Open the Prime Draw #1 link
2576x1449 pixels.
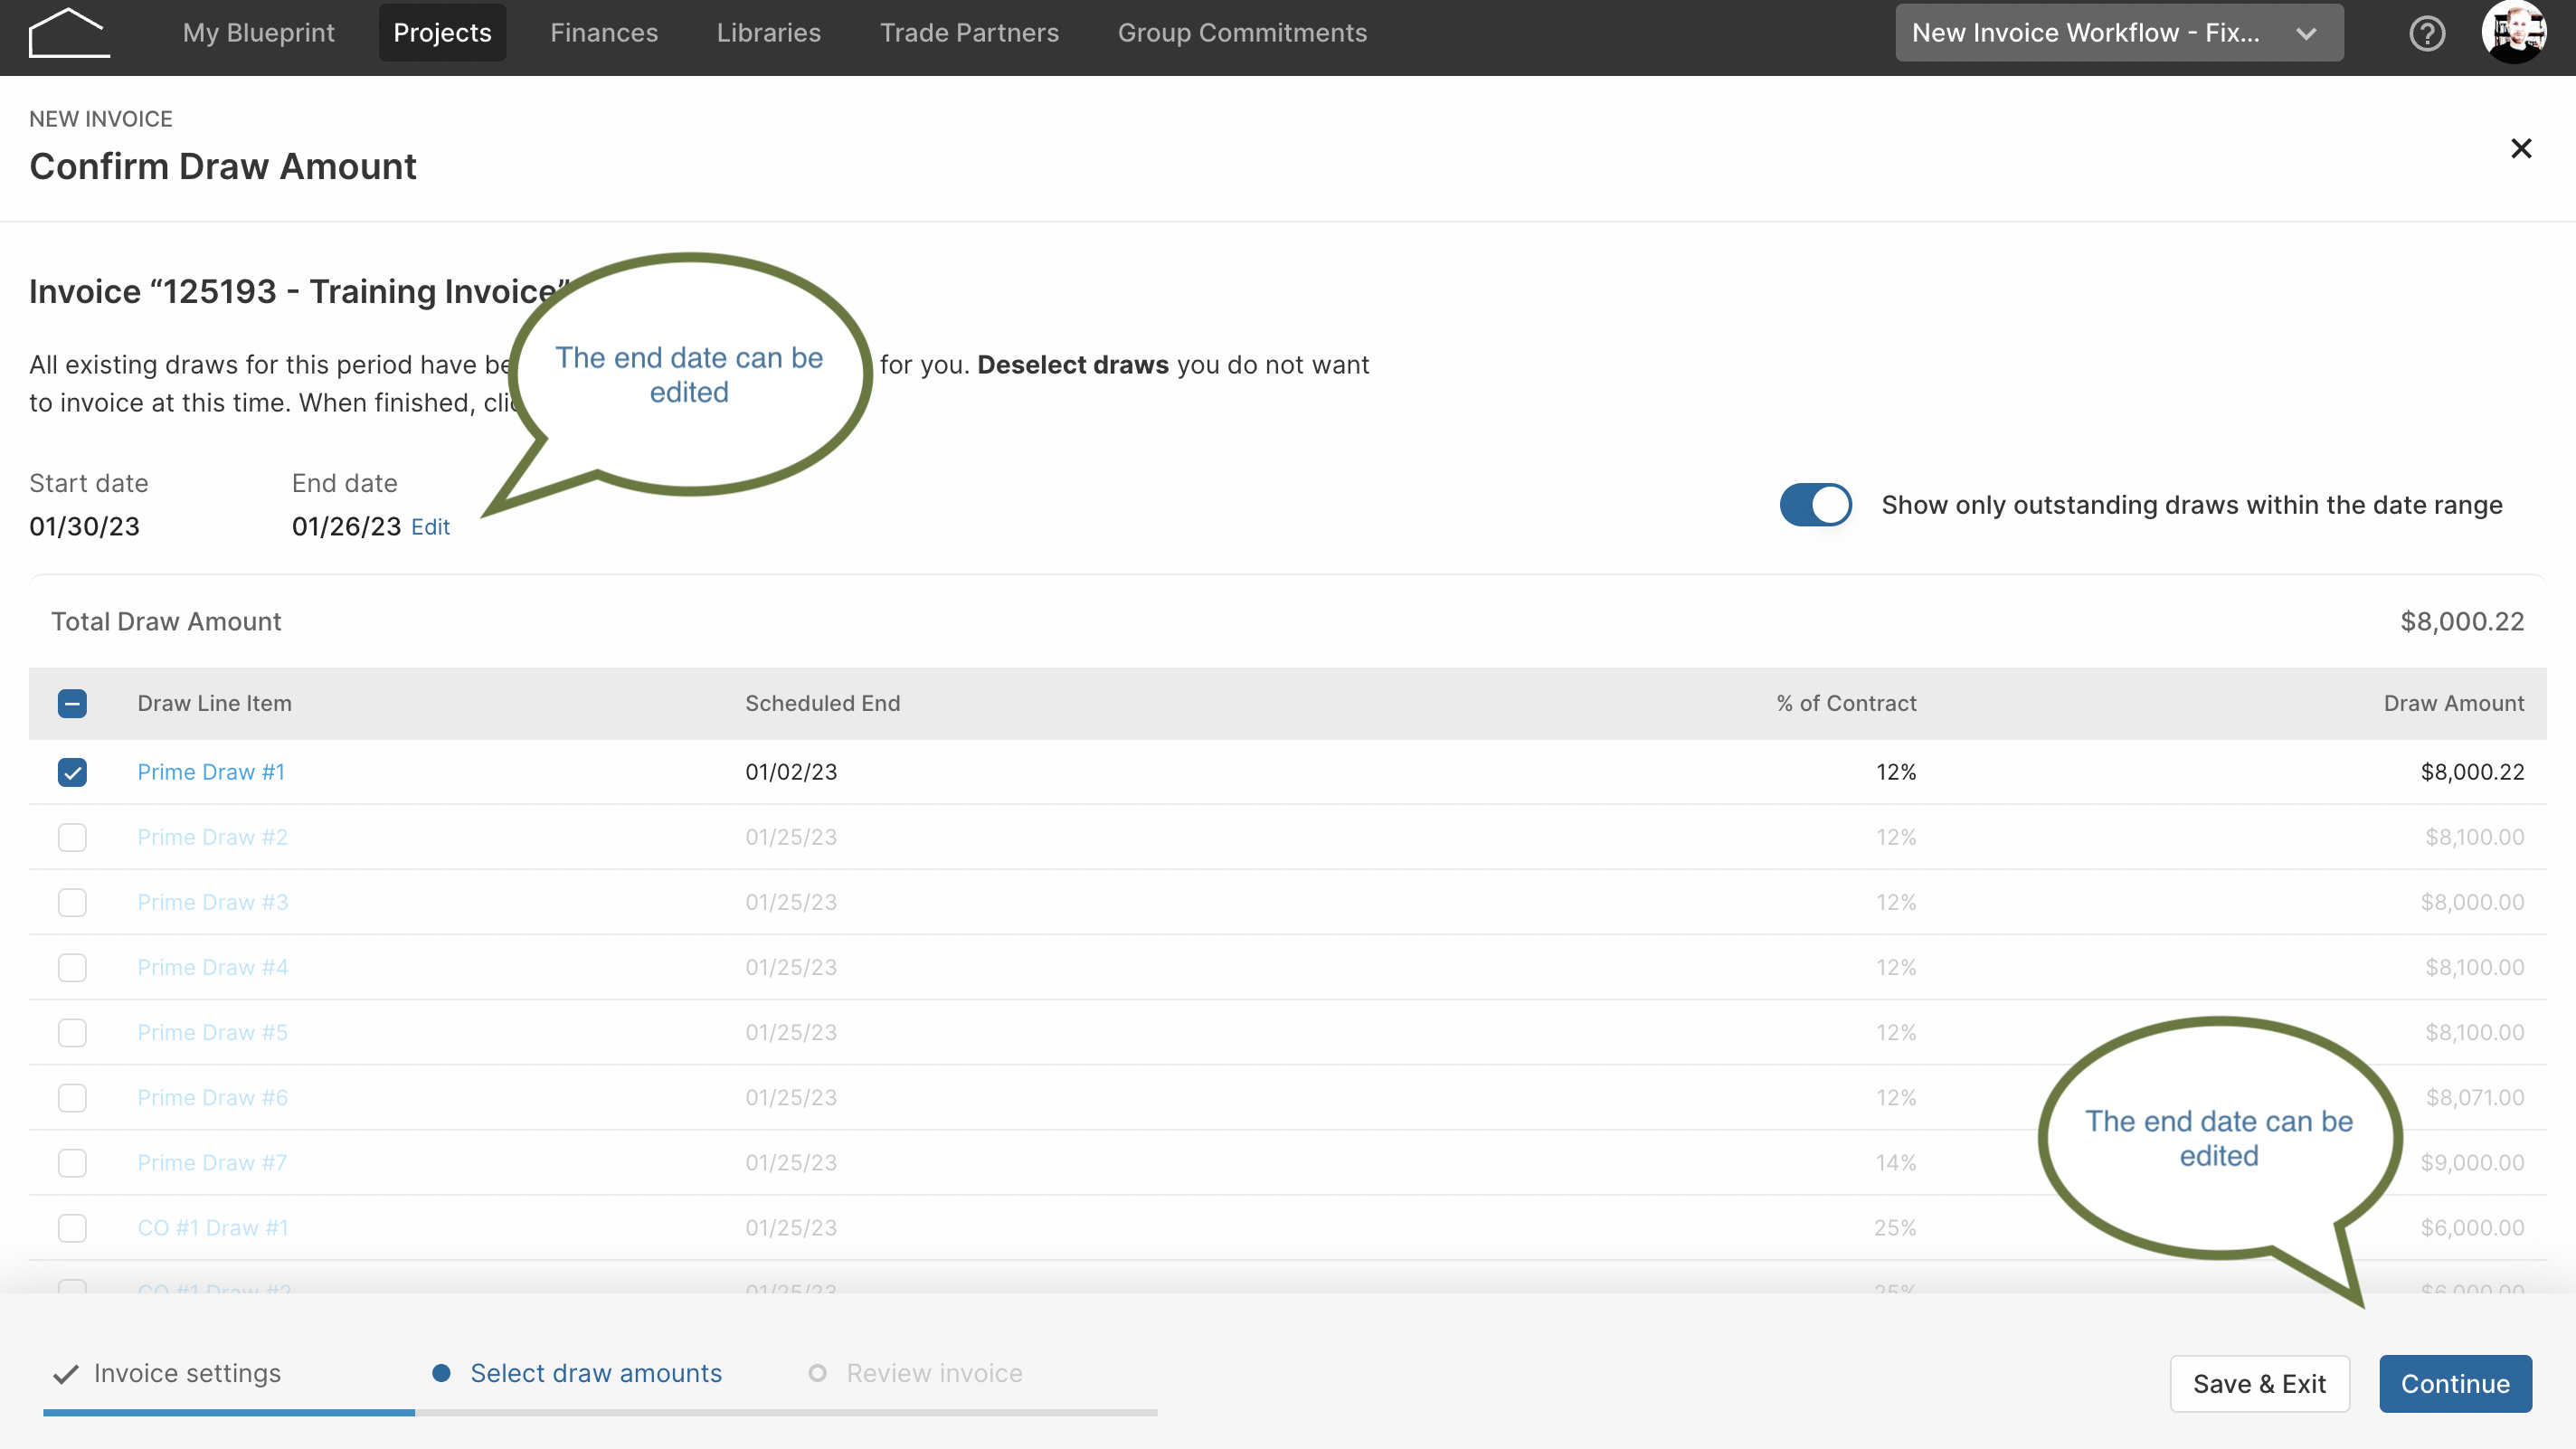click(211, 772)
